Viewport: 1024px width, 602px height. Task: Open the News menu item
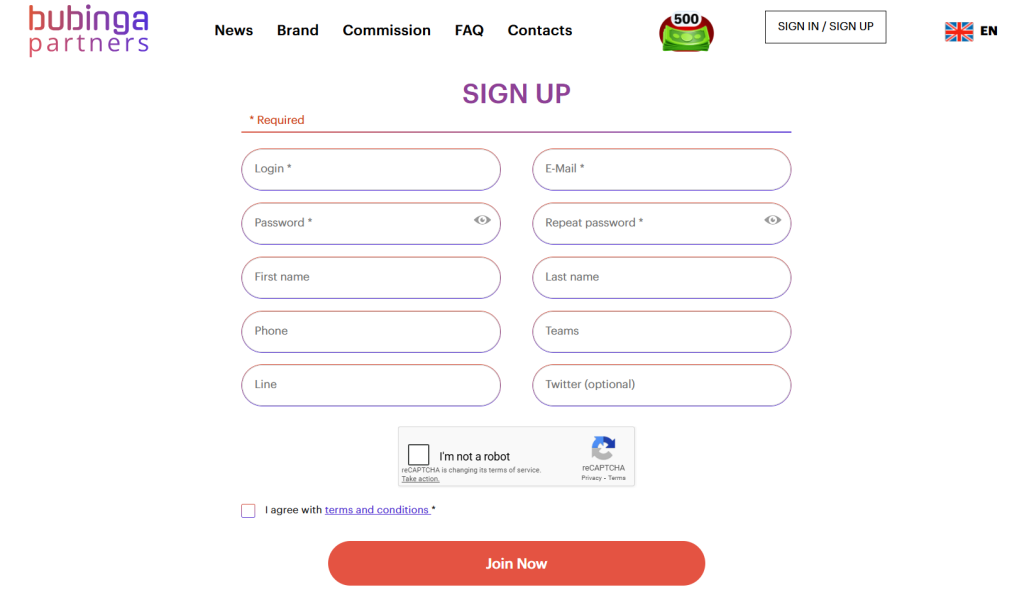pyautogui.click(x=233, y=30)
